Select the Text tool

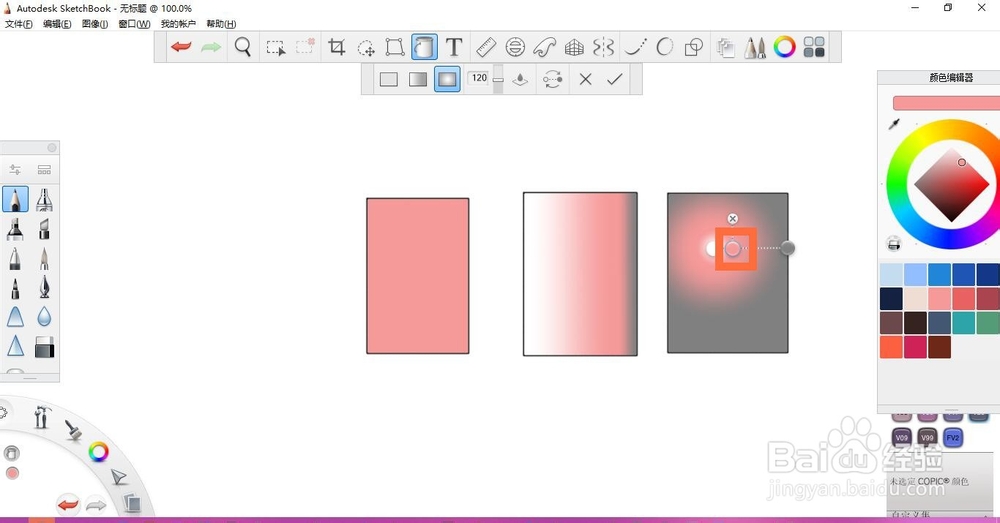(453, 47)
